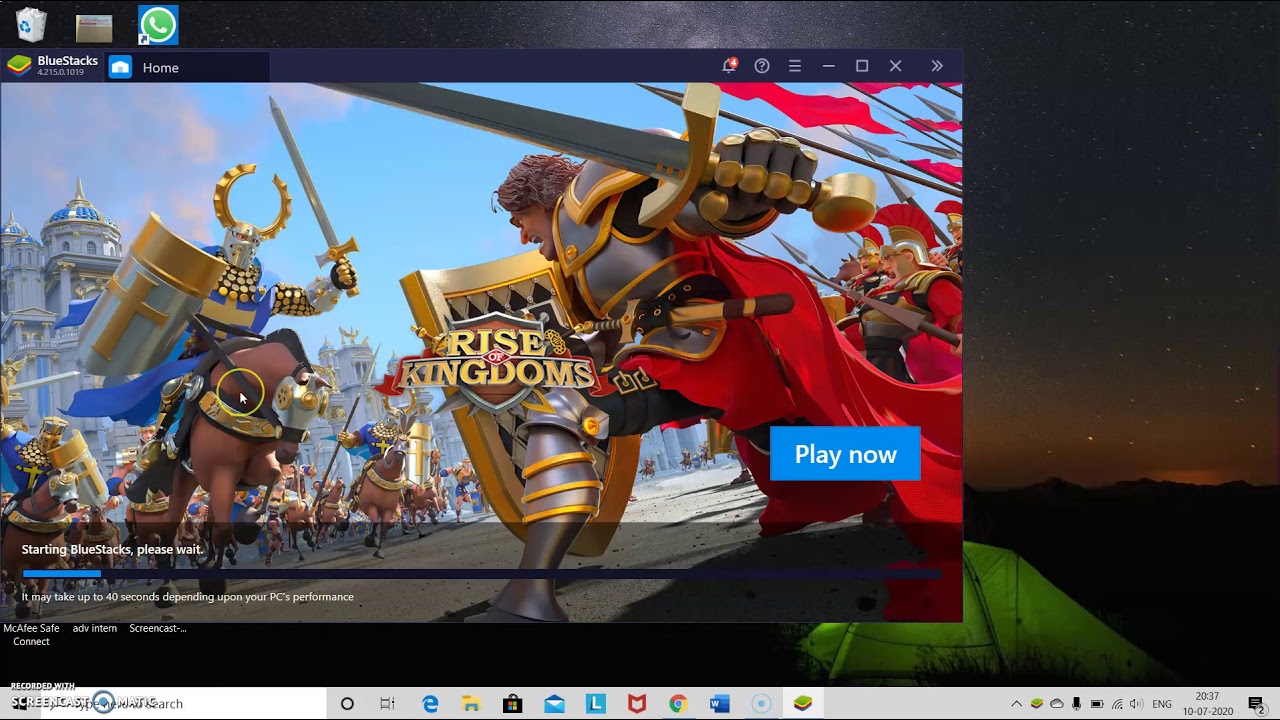
Task: Open the WhatsApp desktop shortcut
Action: (x=158, y=25)
